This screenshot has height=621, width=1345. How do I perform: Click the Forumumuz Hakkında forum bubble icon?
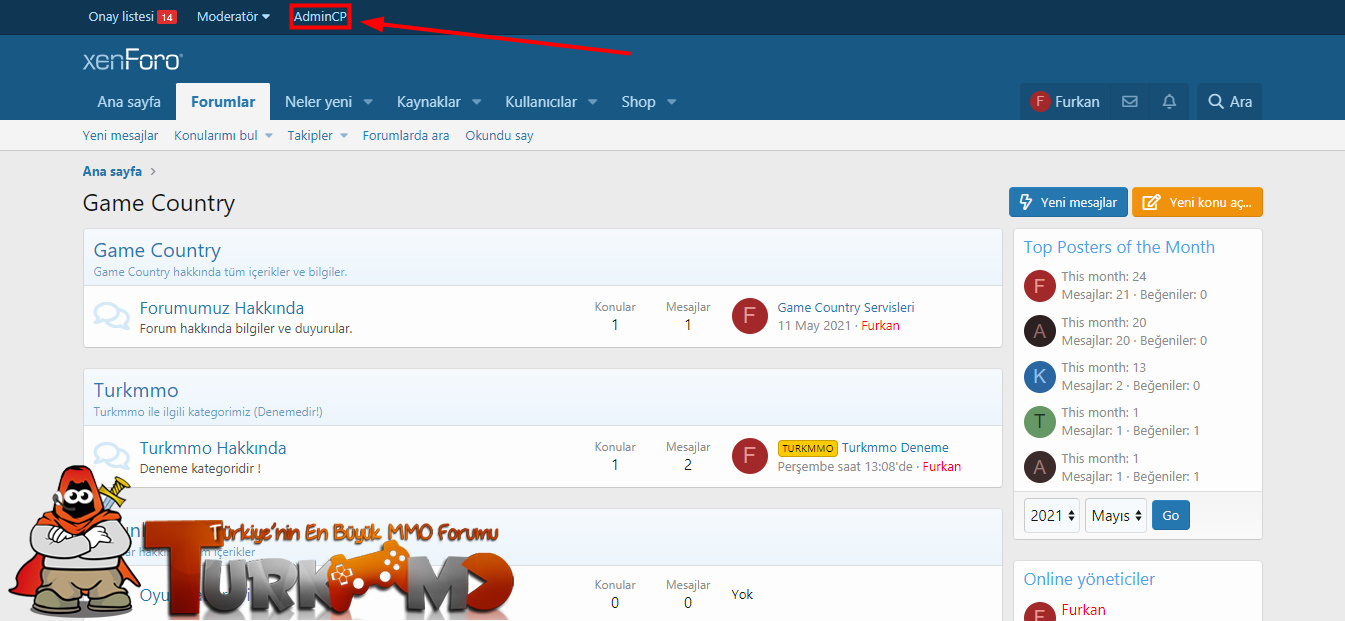(x=111, y=316)
